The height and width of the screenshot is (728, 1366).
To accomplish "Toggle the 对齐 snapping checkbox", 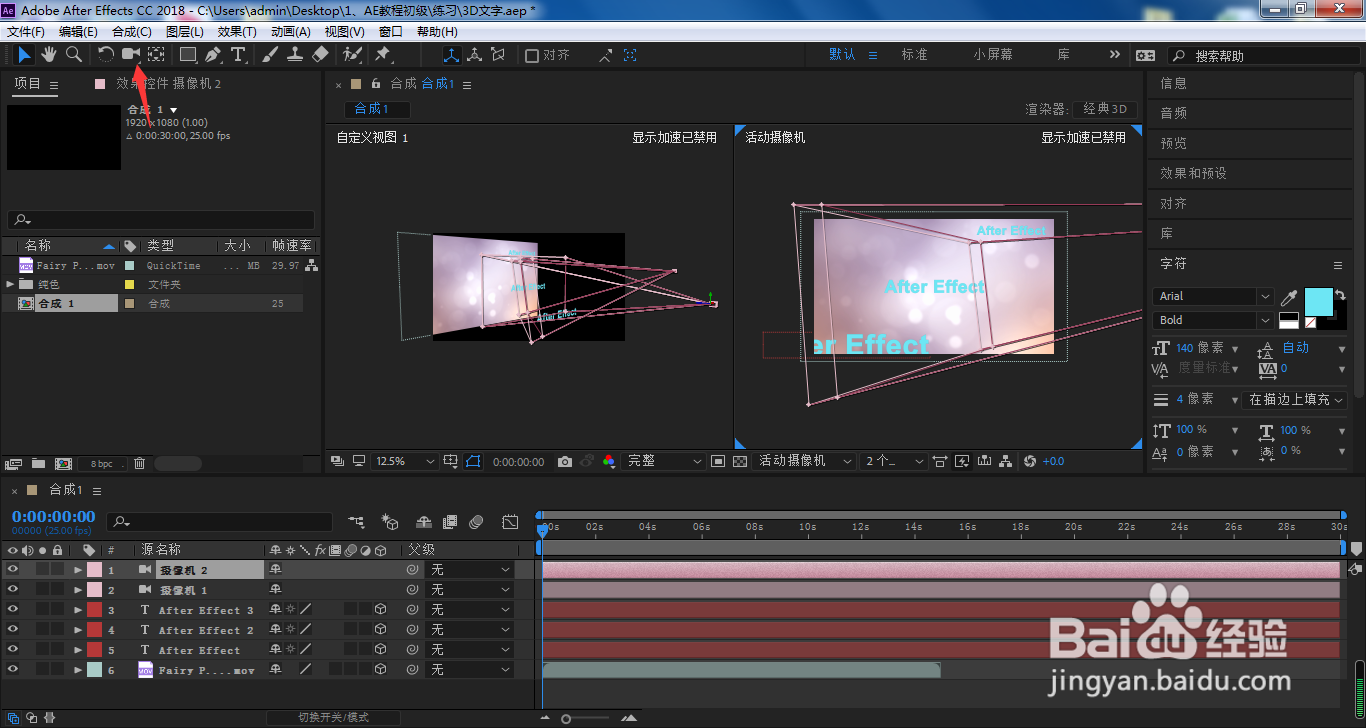I will pyautogui.click(x=532, y=55).
